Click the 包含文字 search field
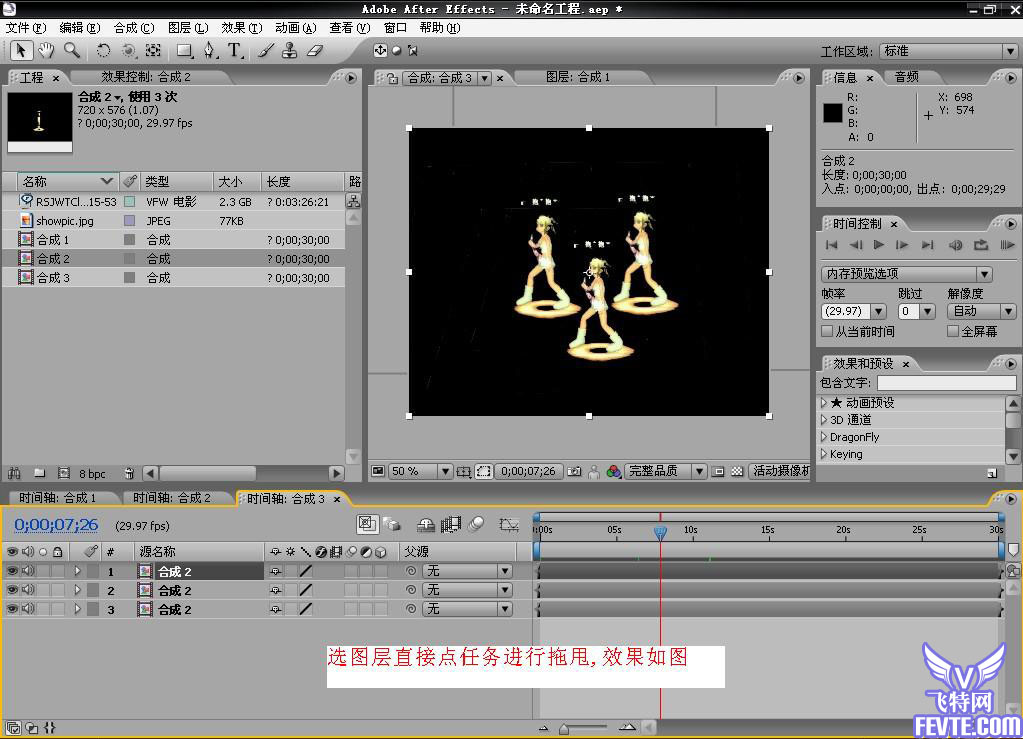Screen dimensions: 1023x739 pyautogui.click(x=947, y=383)
